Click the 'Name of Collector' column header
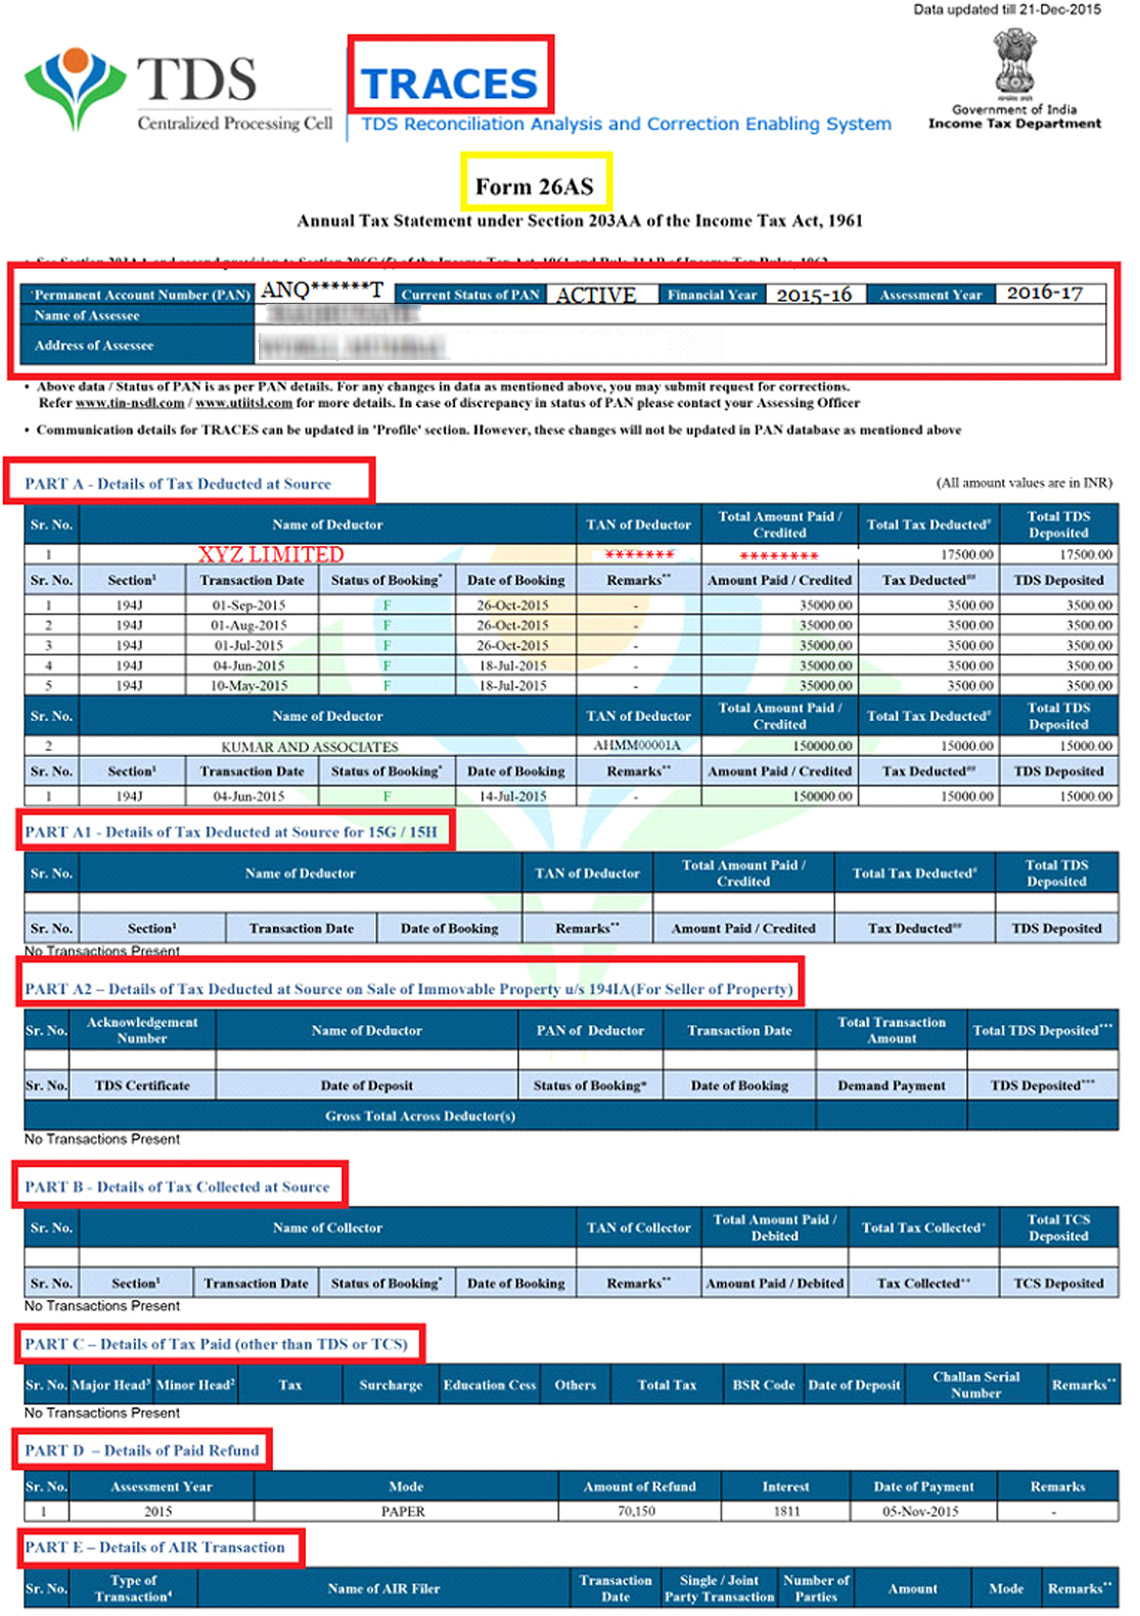1140x1616 pixels. pyautogui.click(x=328, y=1228)
